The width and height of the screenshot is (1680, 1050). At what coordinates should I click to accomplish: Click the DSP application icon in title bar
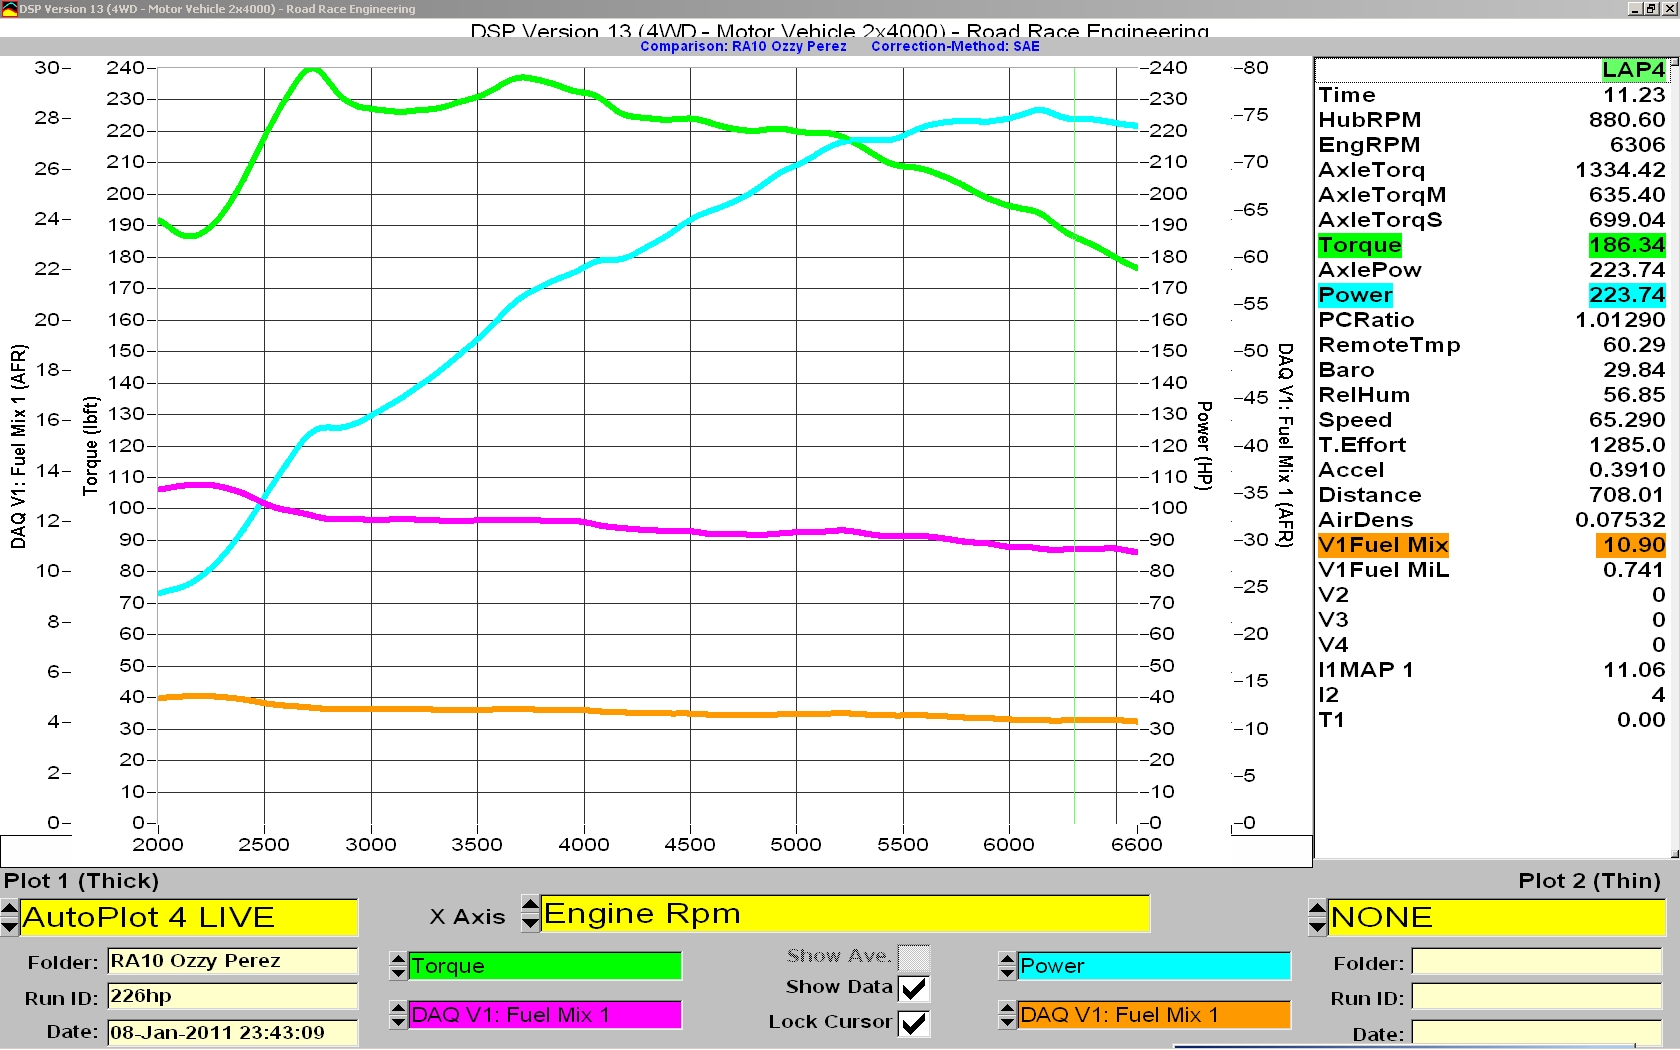click(x=9, y=9)
